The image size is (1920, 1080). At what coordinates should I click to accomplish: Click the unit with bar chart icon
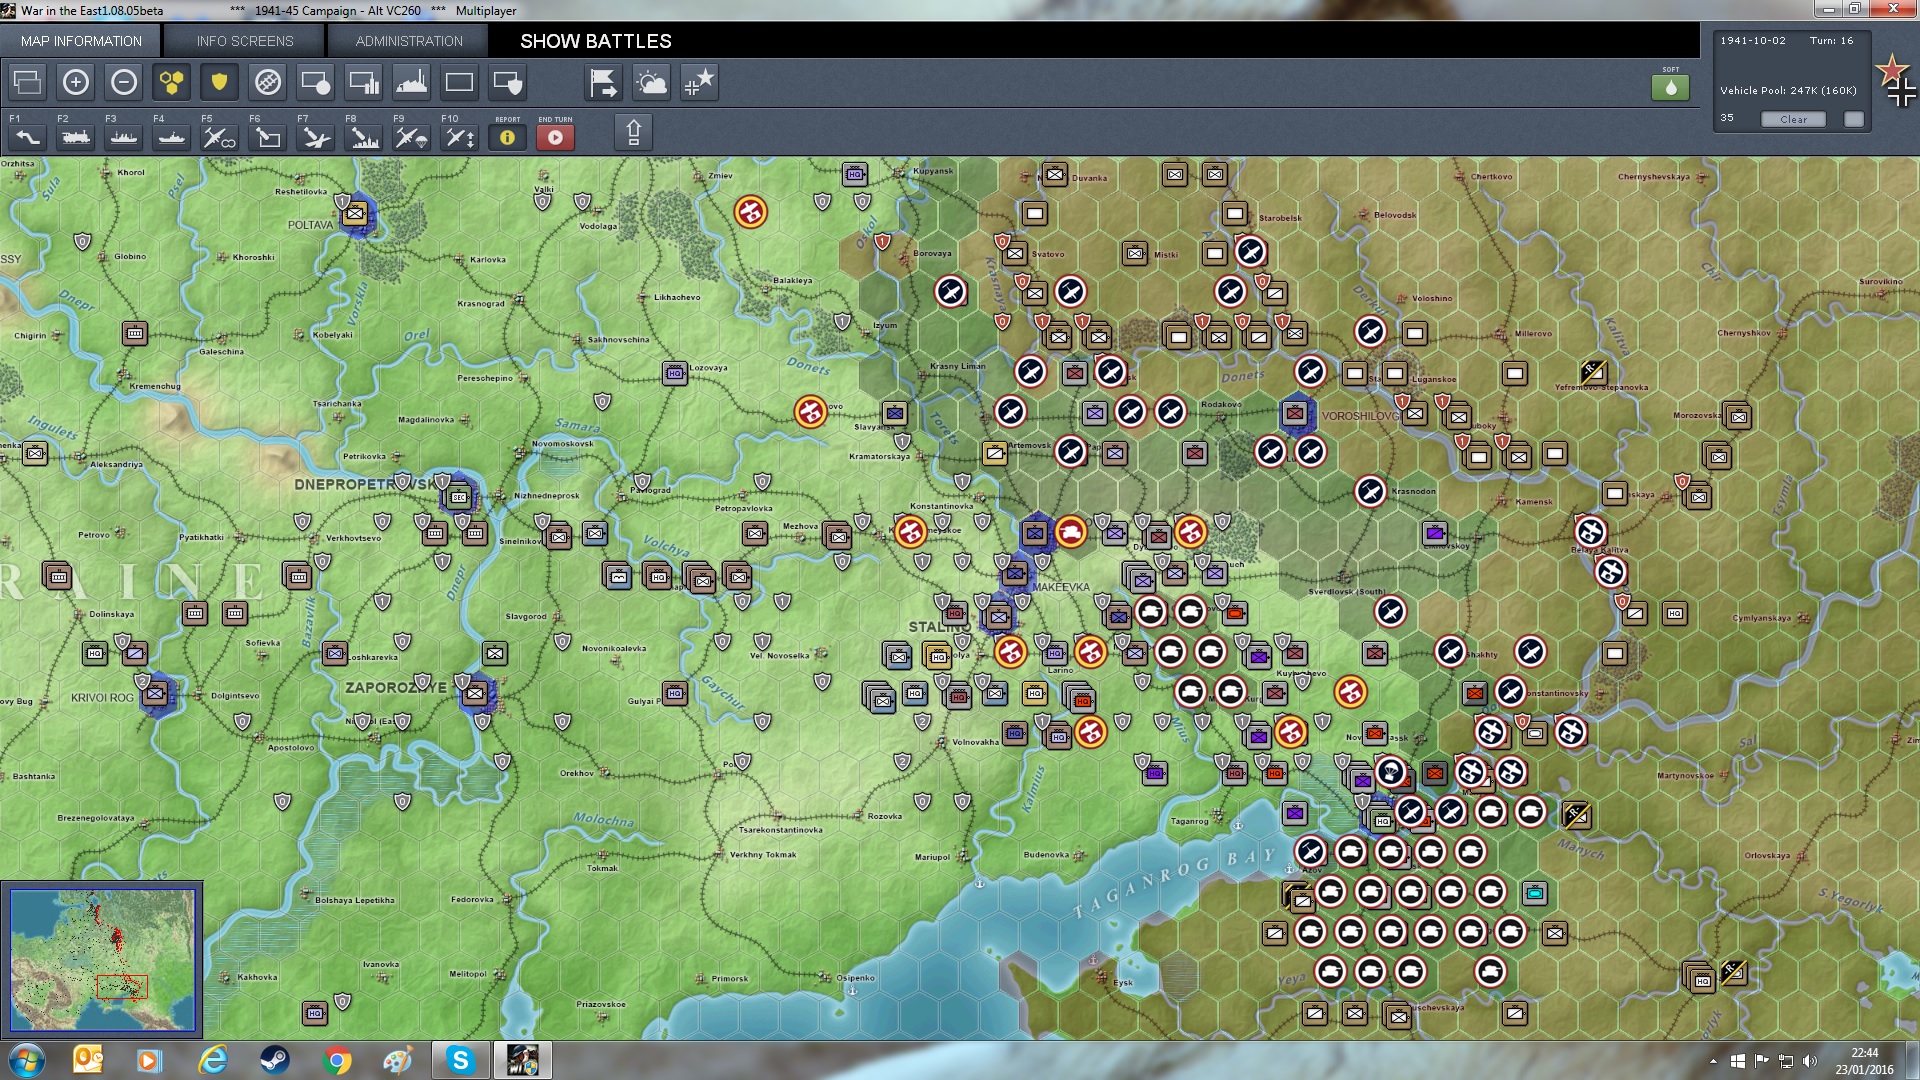click(x=364, y=82)
